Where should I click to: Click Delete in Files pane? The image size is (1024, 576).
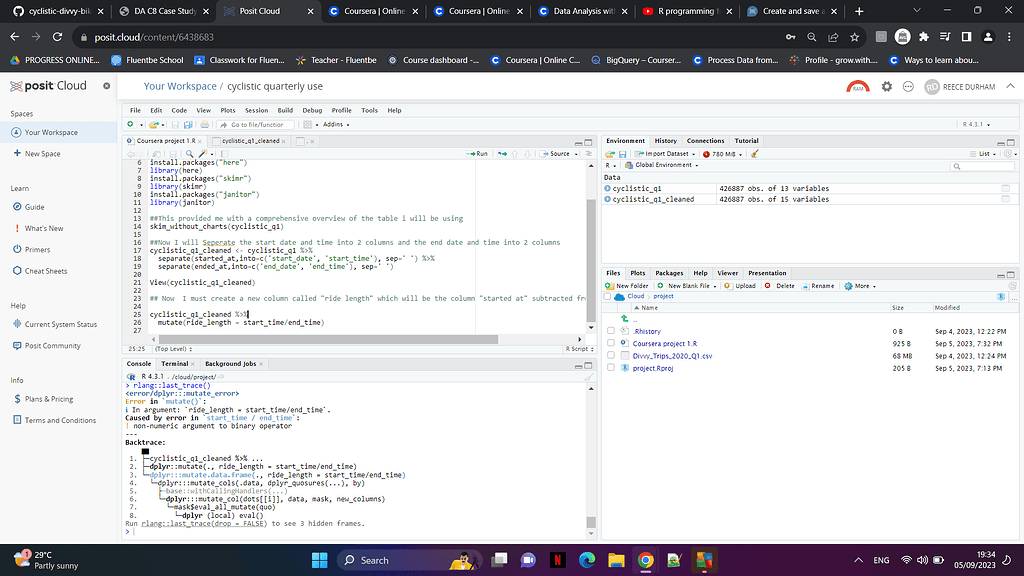780,286
